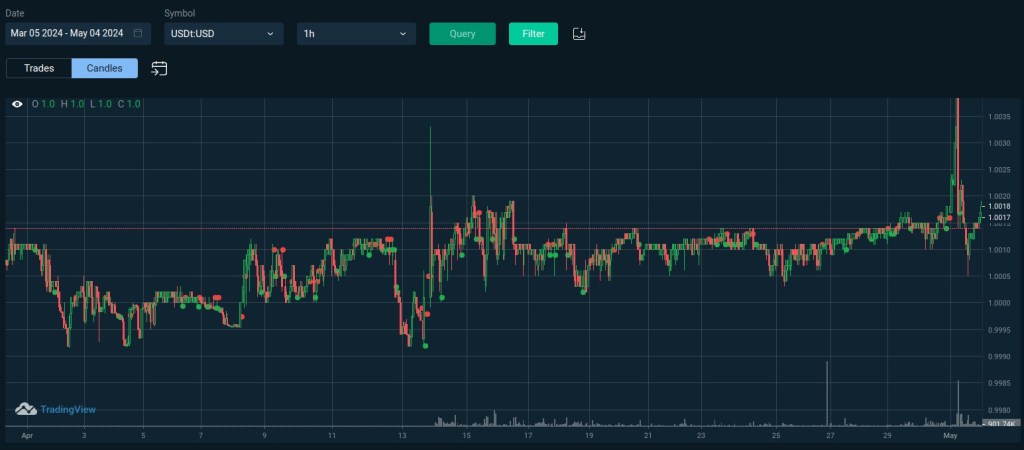The height and width of the screenshot is (450, 1024).
Task: Click the export download icon beside Filter
Action: (x=579, y=34)
